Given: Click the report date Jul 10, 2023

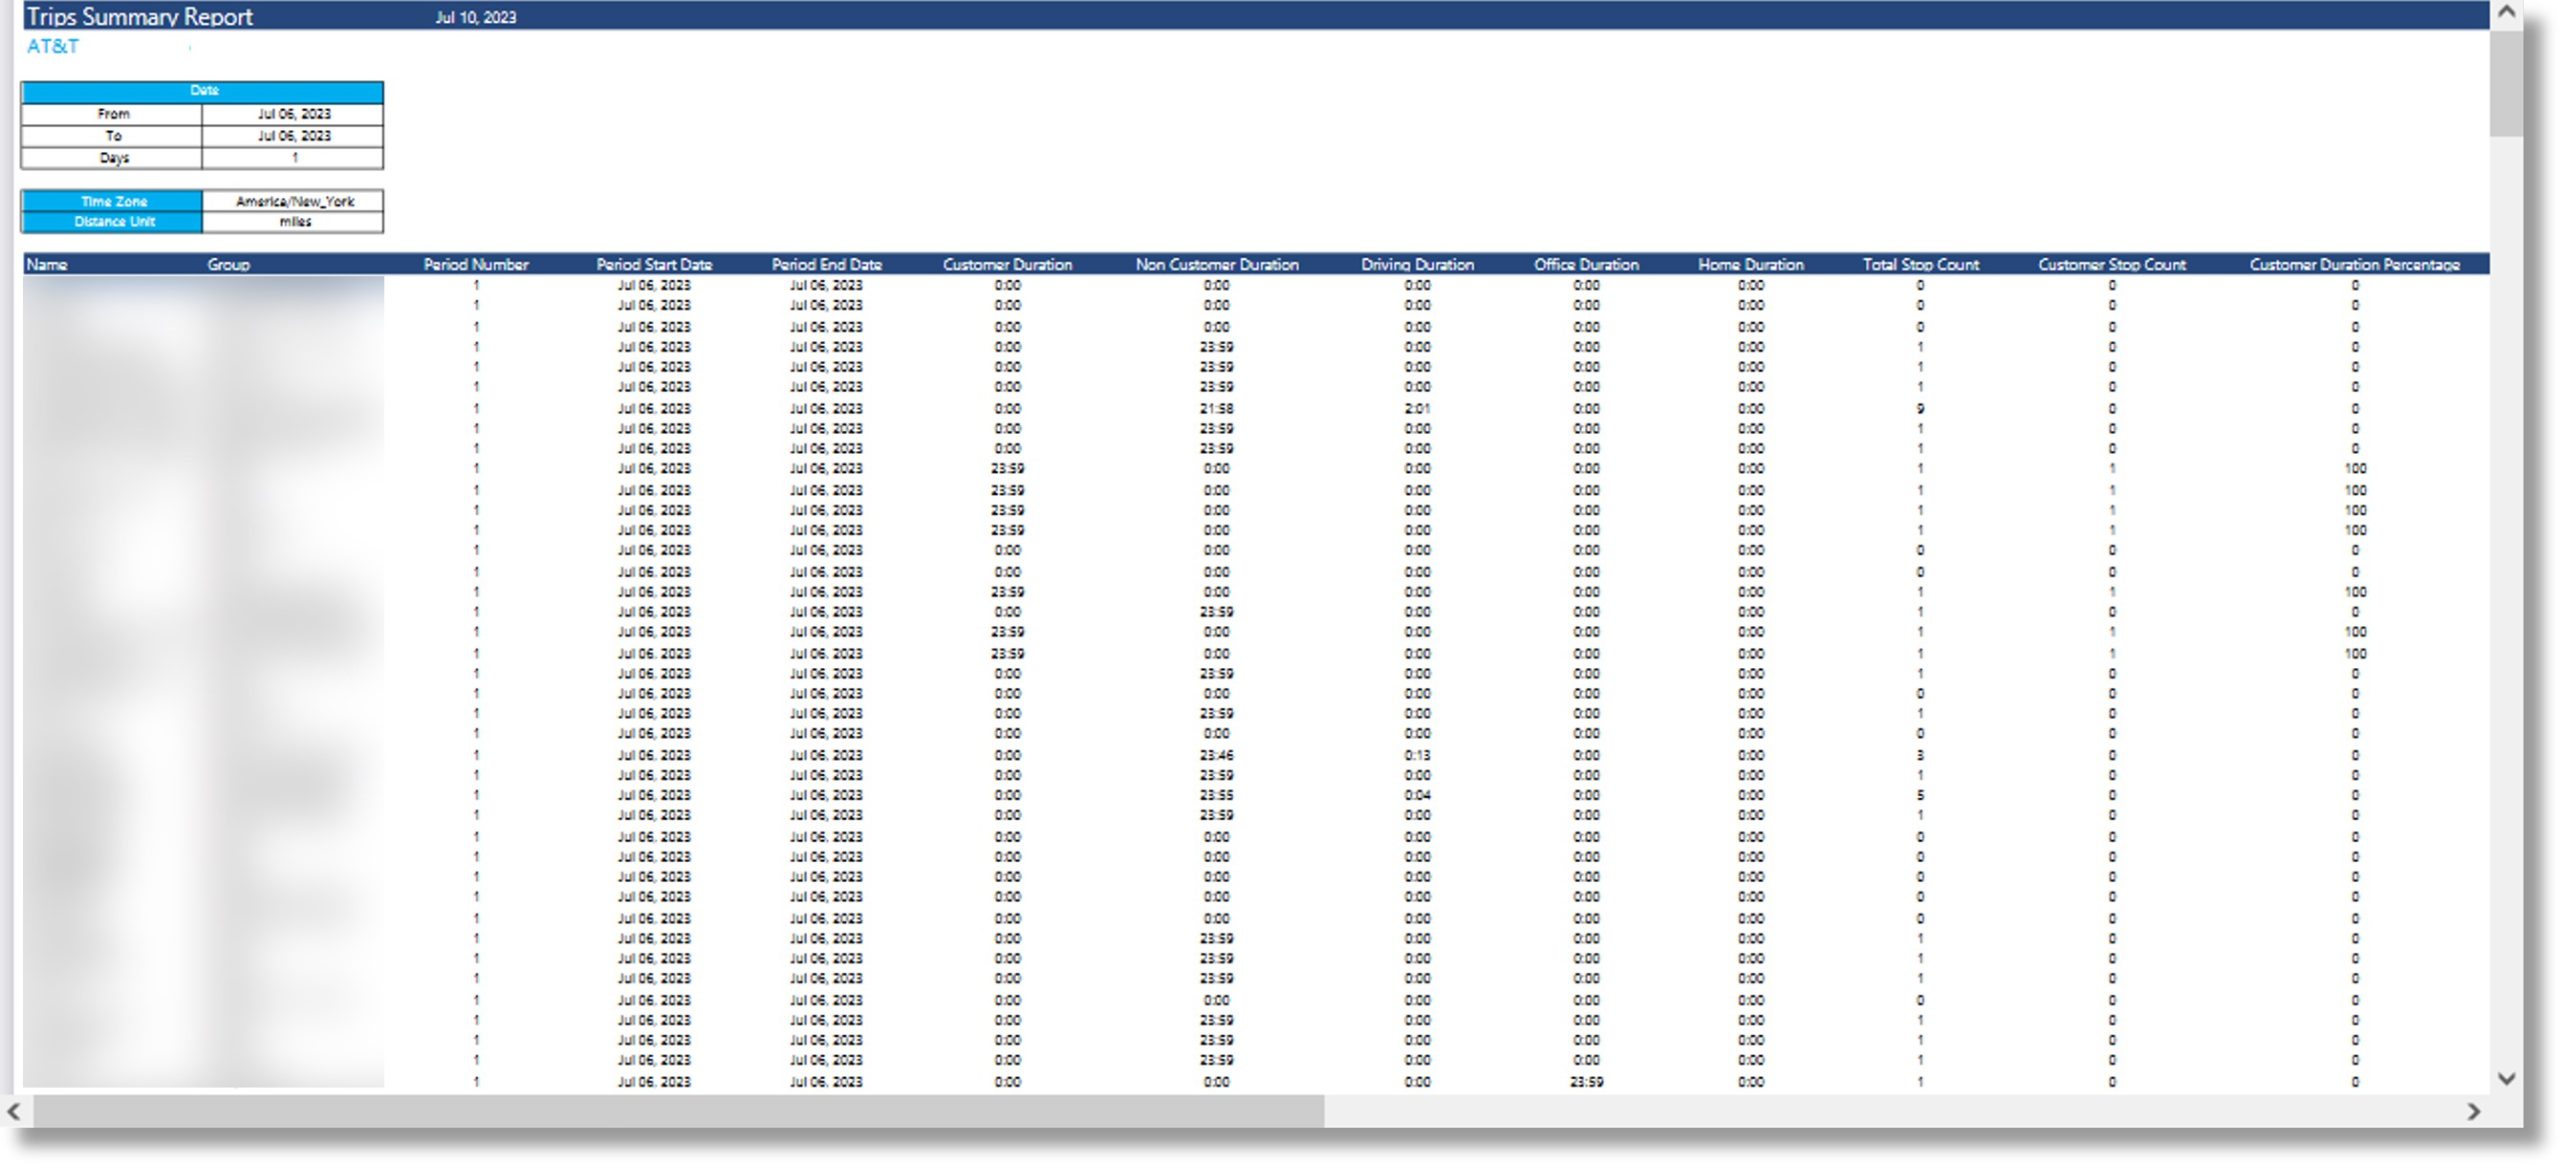Looking at the screenshot, I should tap(476, 17).
